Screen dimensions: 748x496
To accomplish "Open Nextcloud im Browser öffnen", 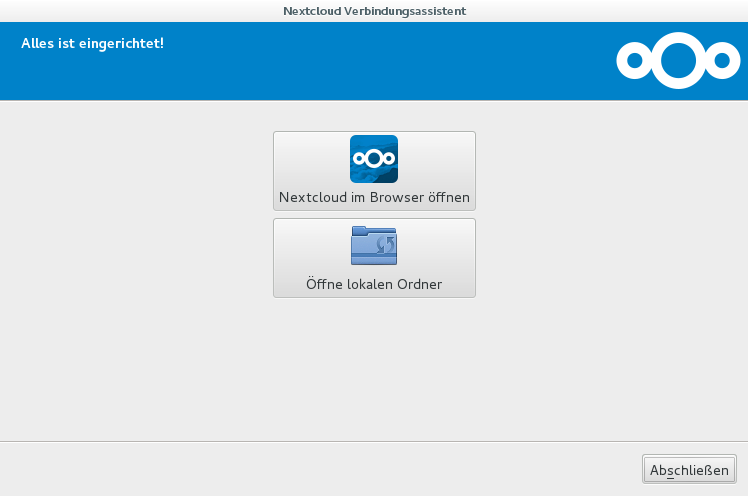I will coord(374,171).
